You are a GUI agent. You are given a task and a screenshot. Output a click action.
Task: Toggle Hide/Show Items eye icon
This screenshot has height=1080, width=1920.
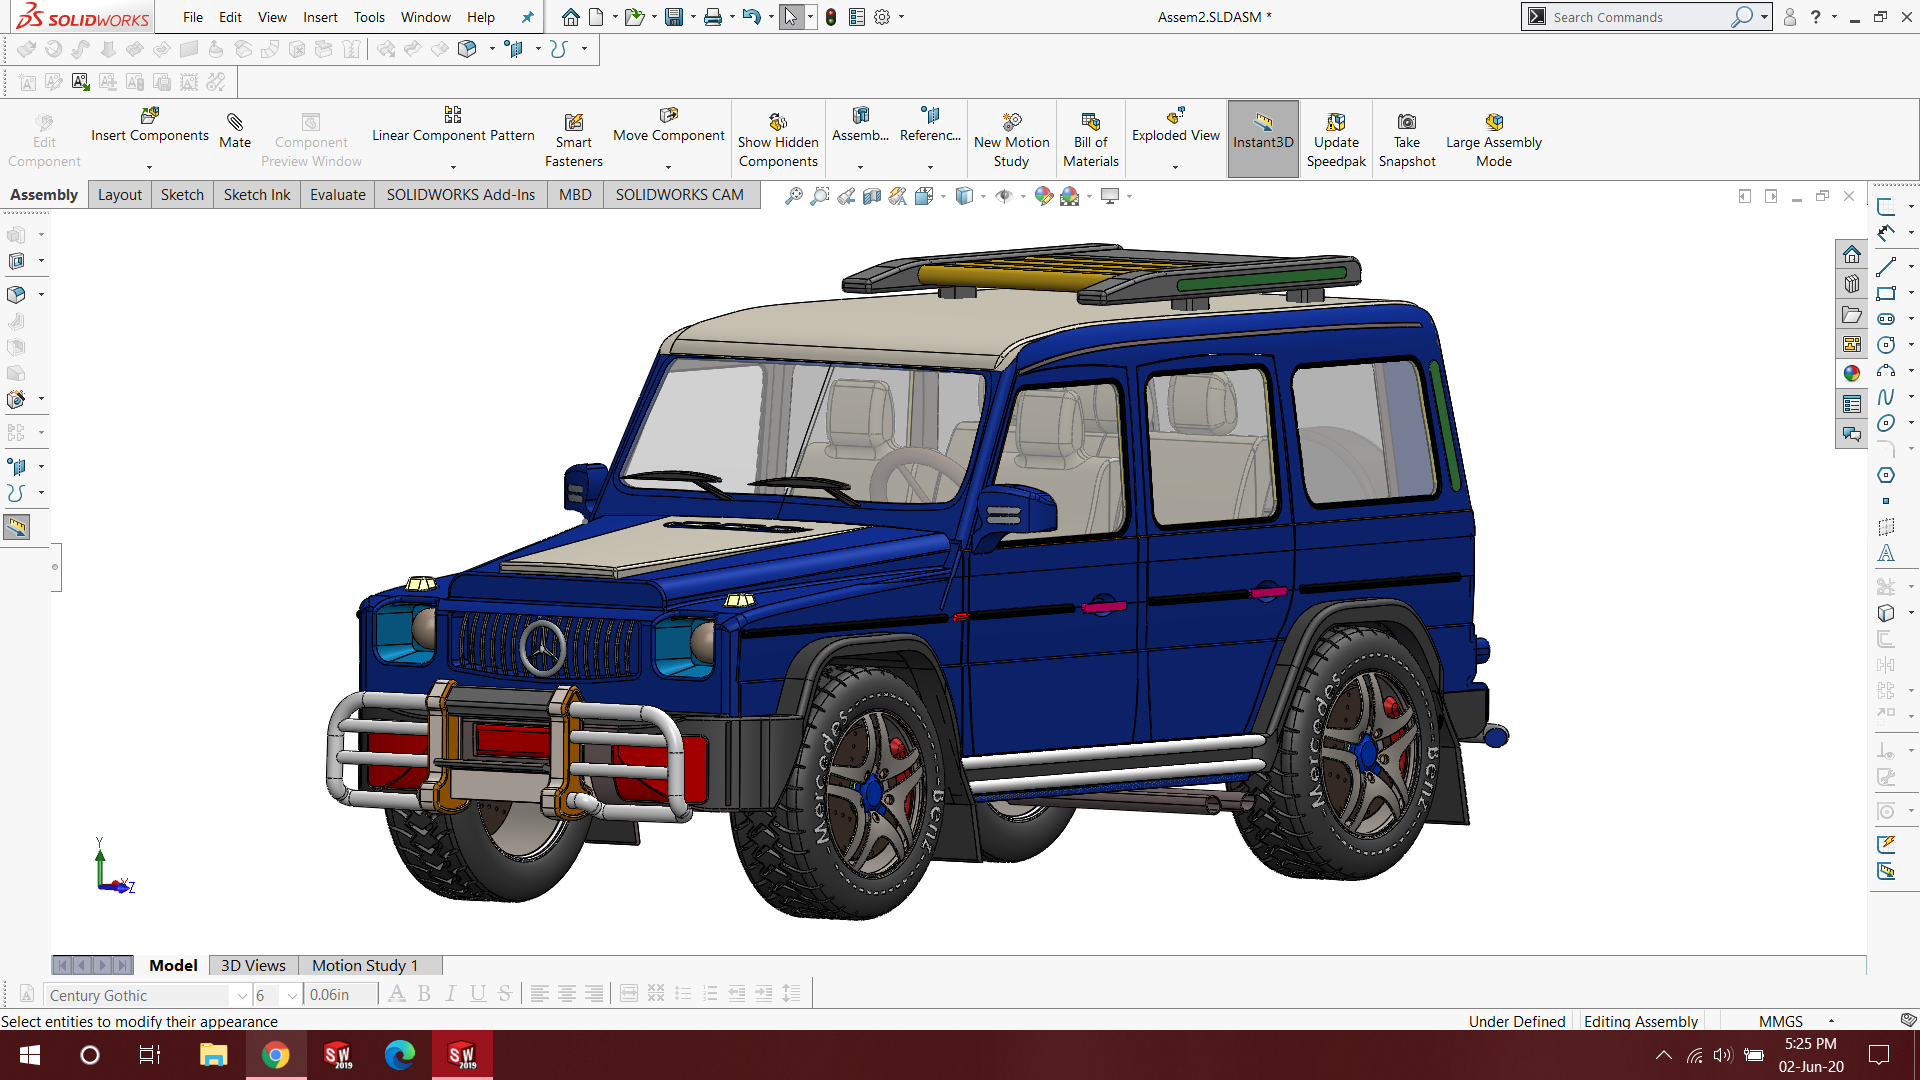pyautogui.click(x=1003, y=196)
